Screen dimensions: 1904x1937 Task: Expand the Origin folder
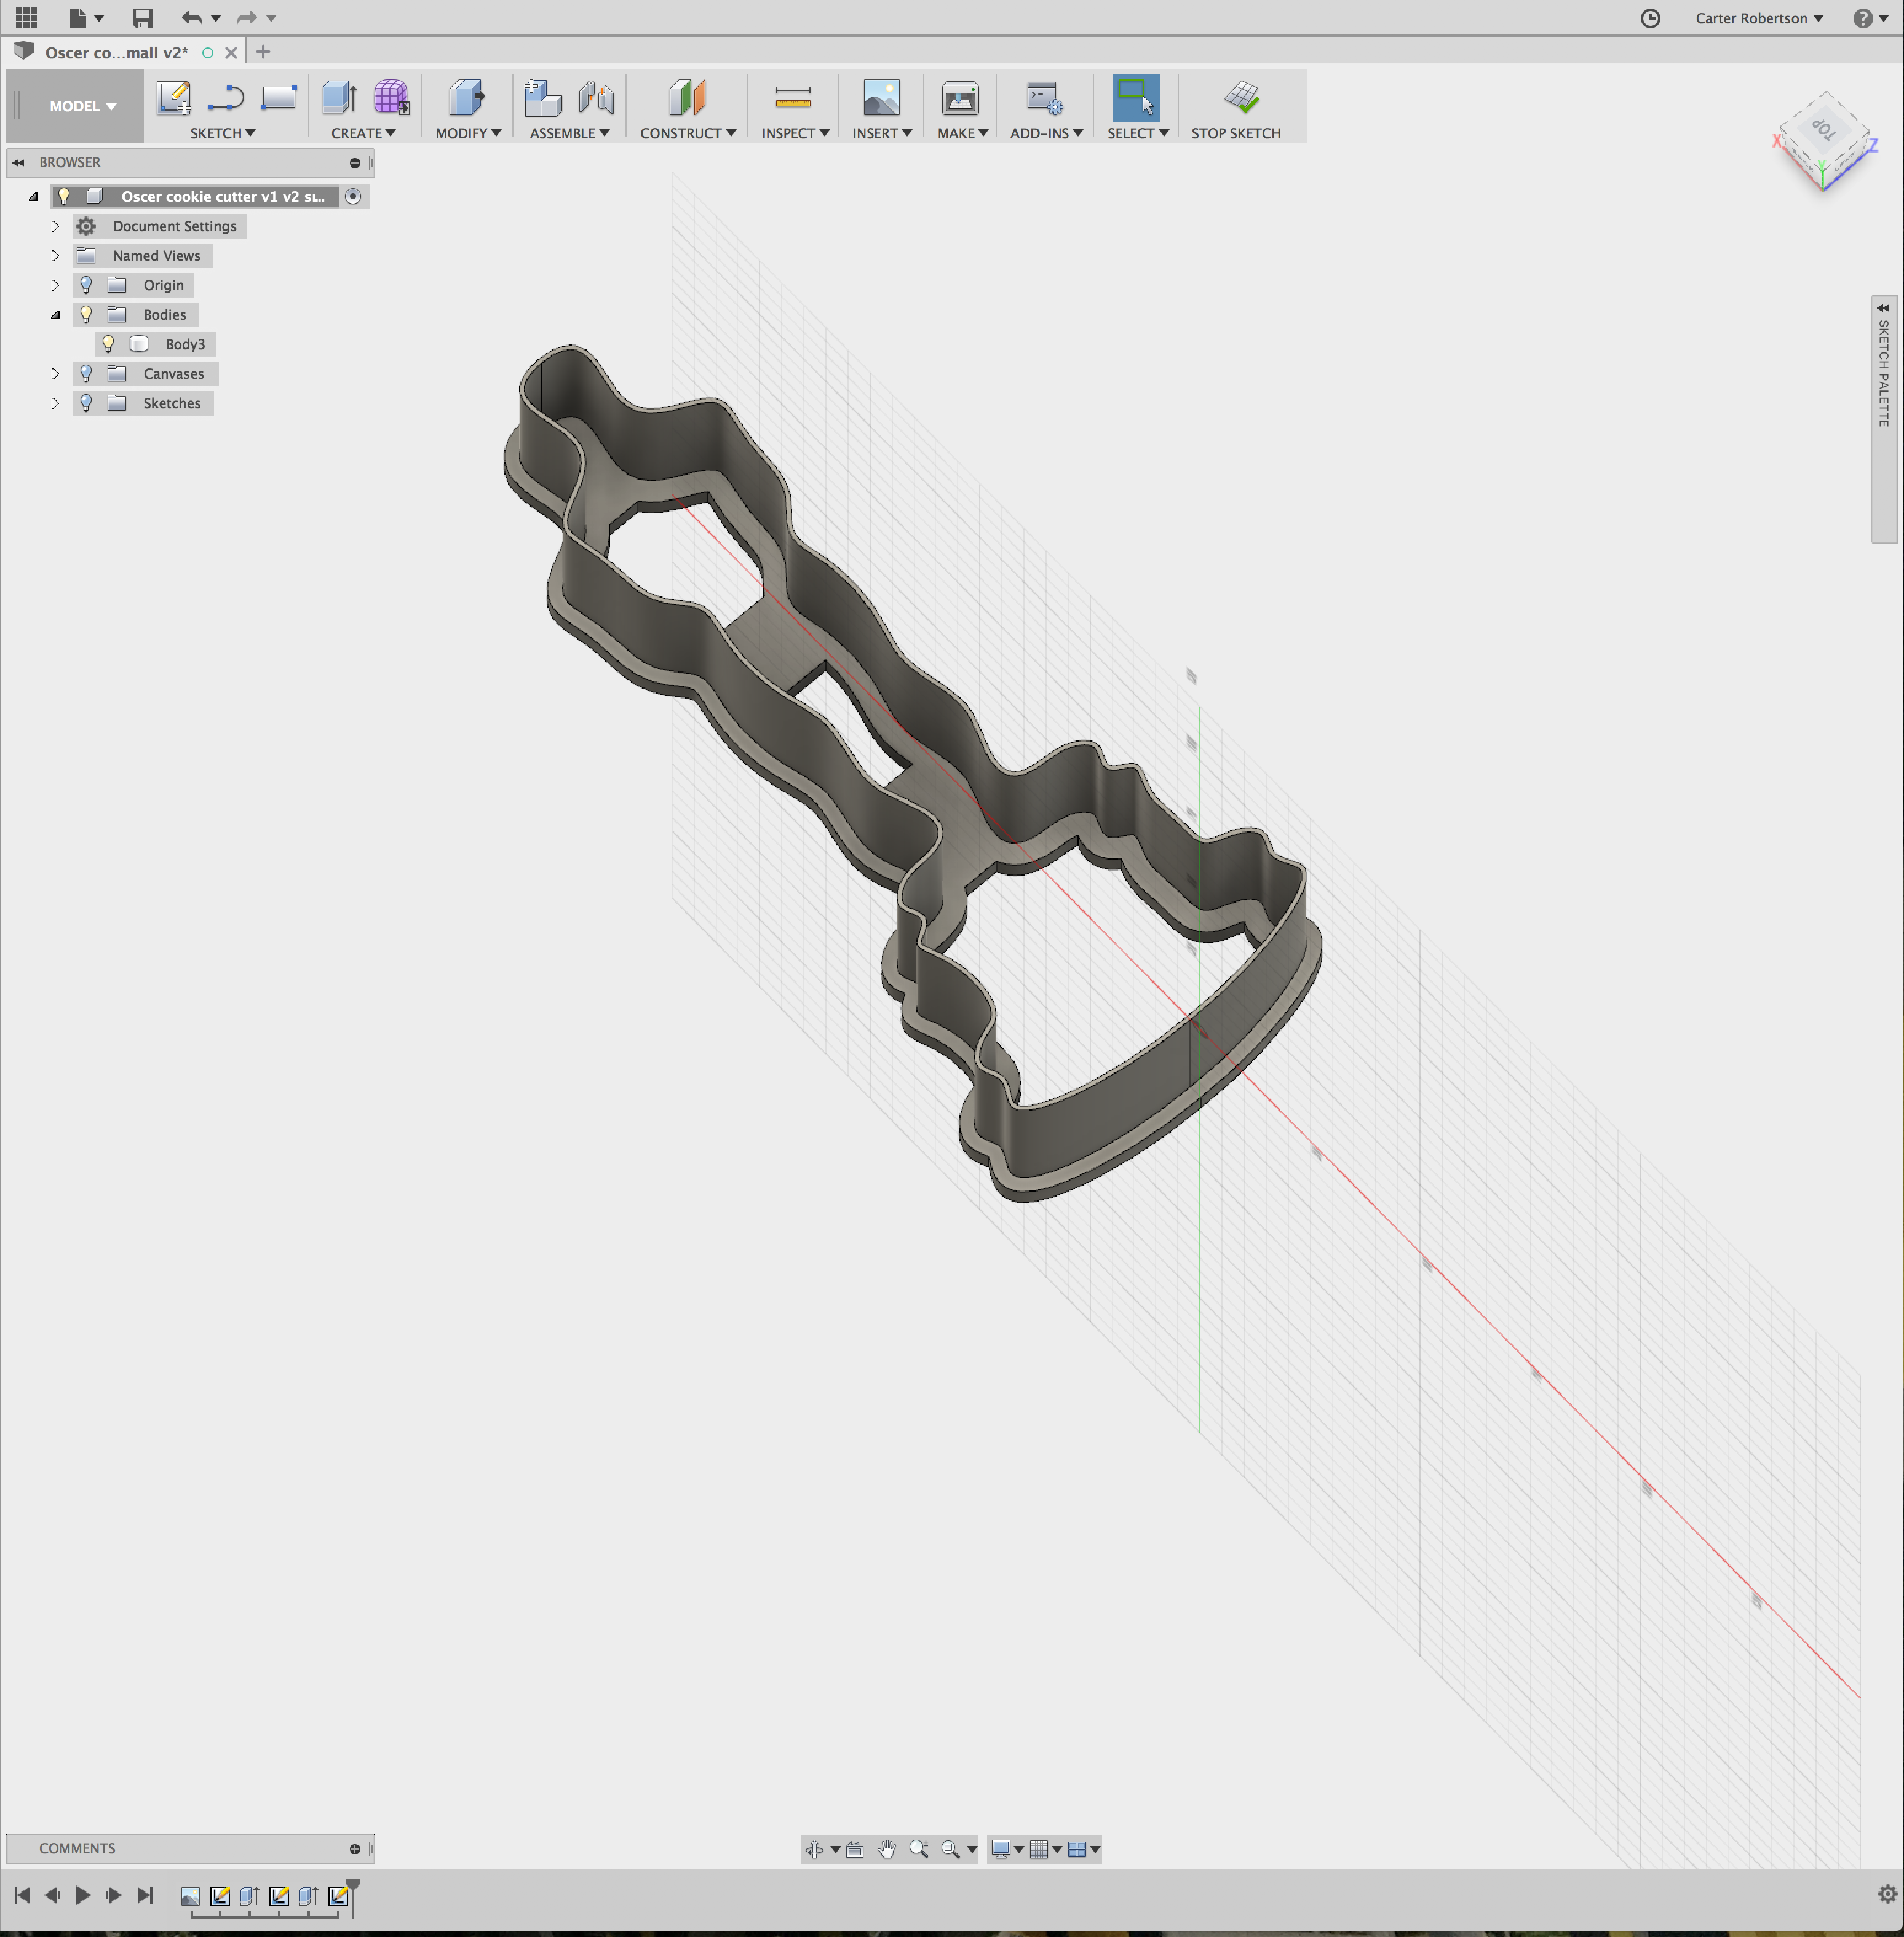(55, 285)
